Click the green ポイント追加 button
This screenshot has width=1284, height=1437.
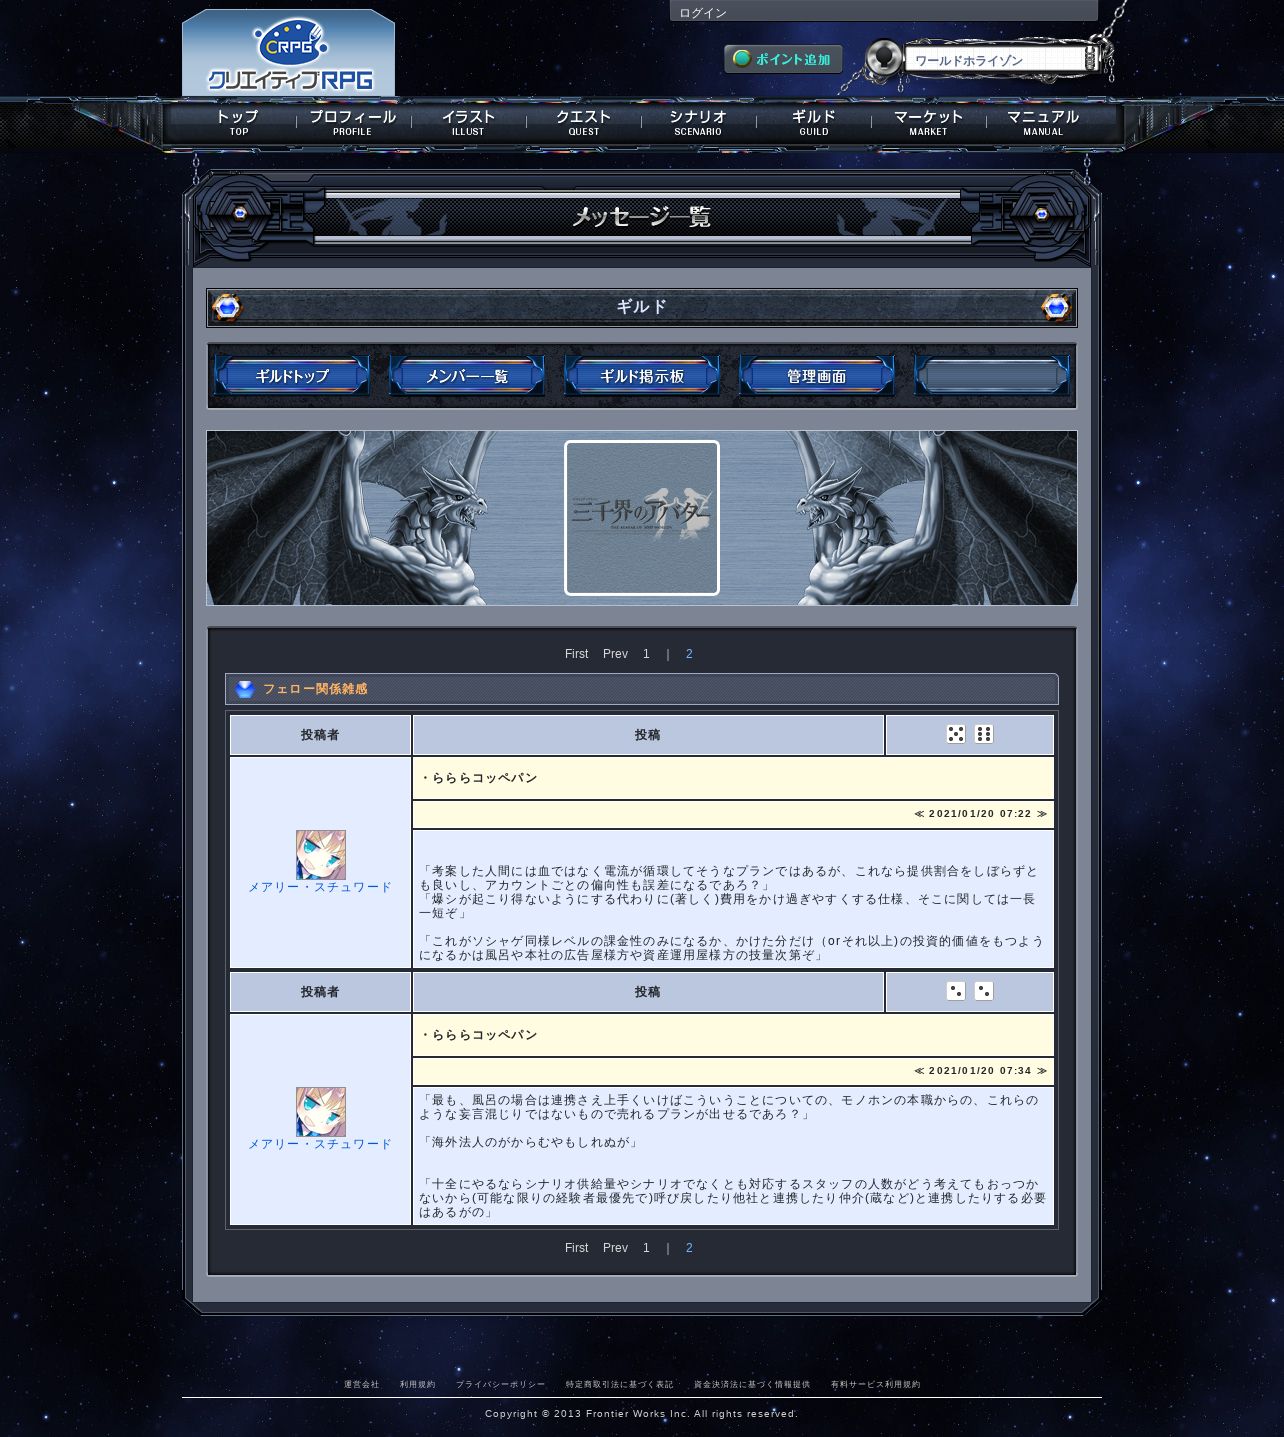[783, 59]
